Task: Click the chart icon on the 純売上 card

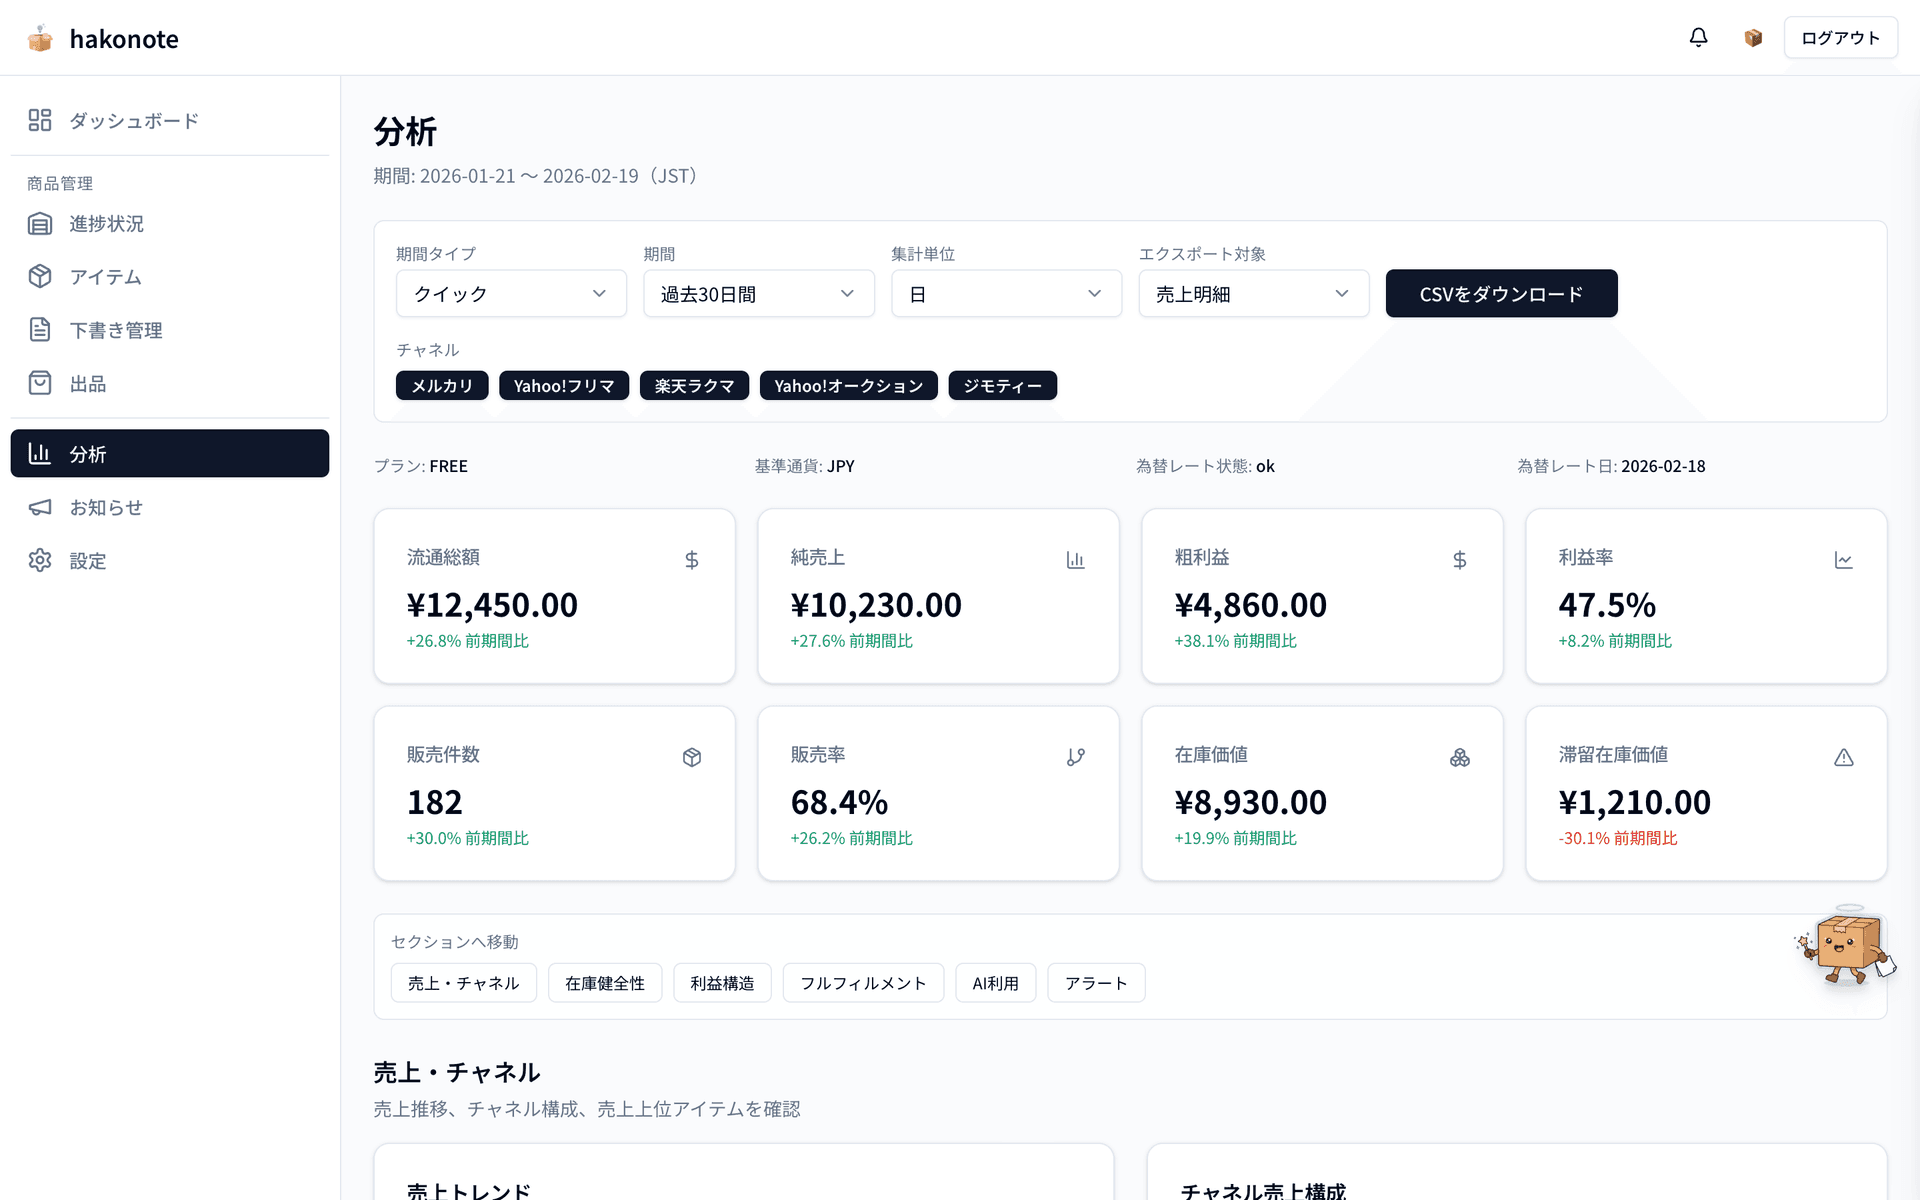Action: tap(1075, 559)
